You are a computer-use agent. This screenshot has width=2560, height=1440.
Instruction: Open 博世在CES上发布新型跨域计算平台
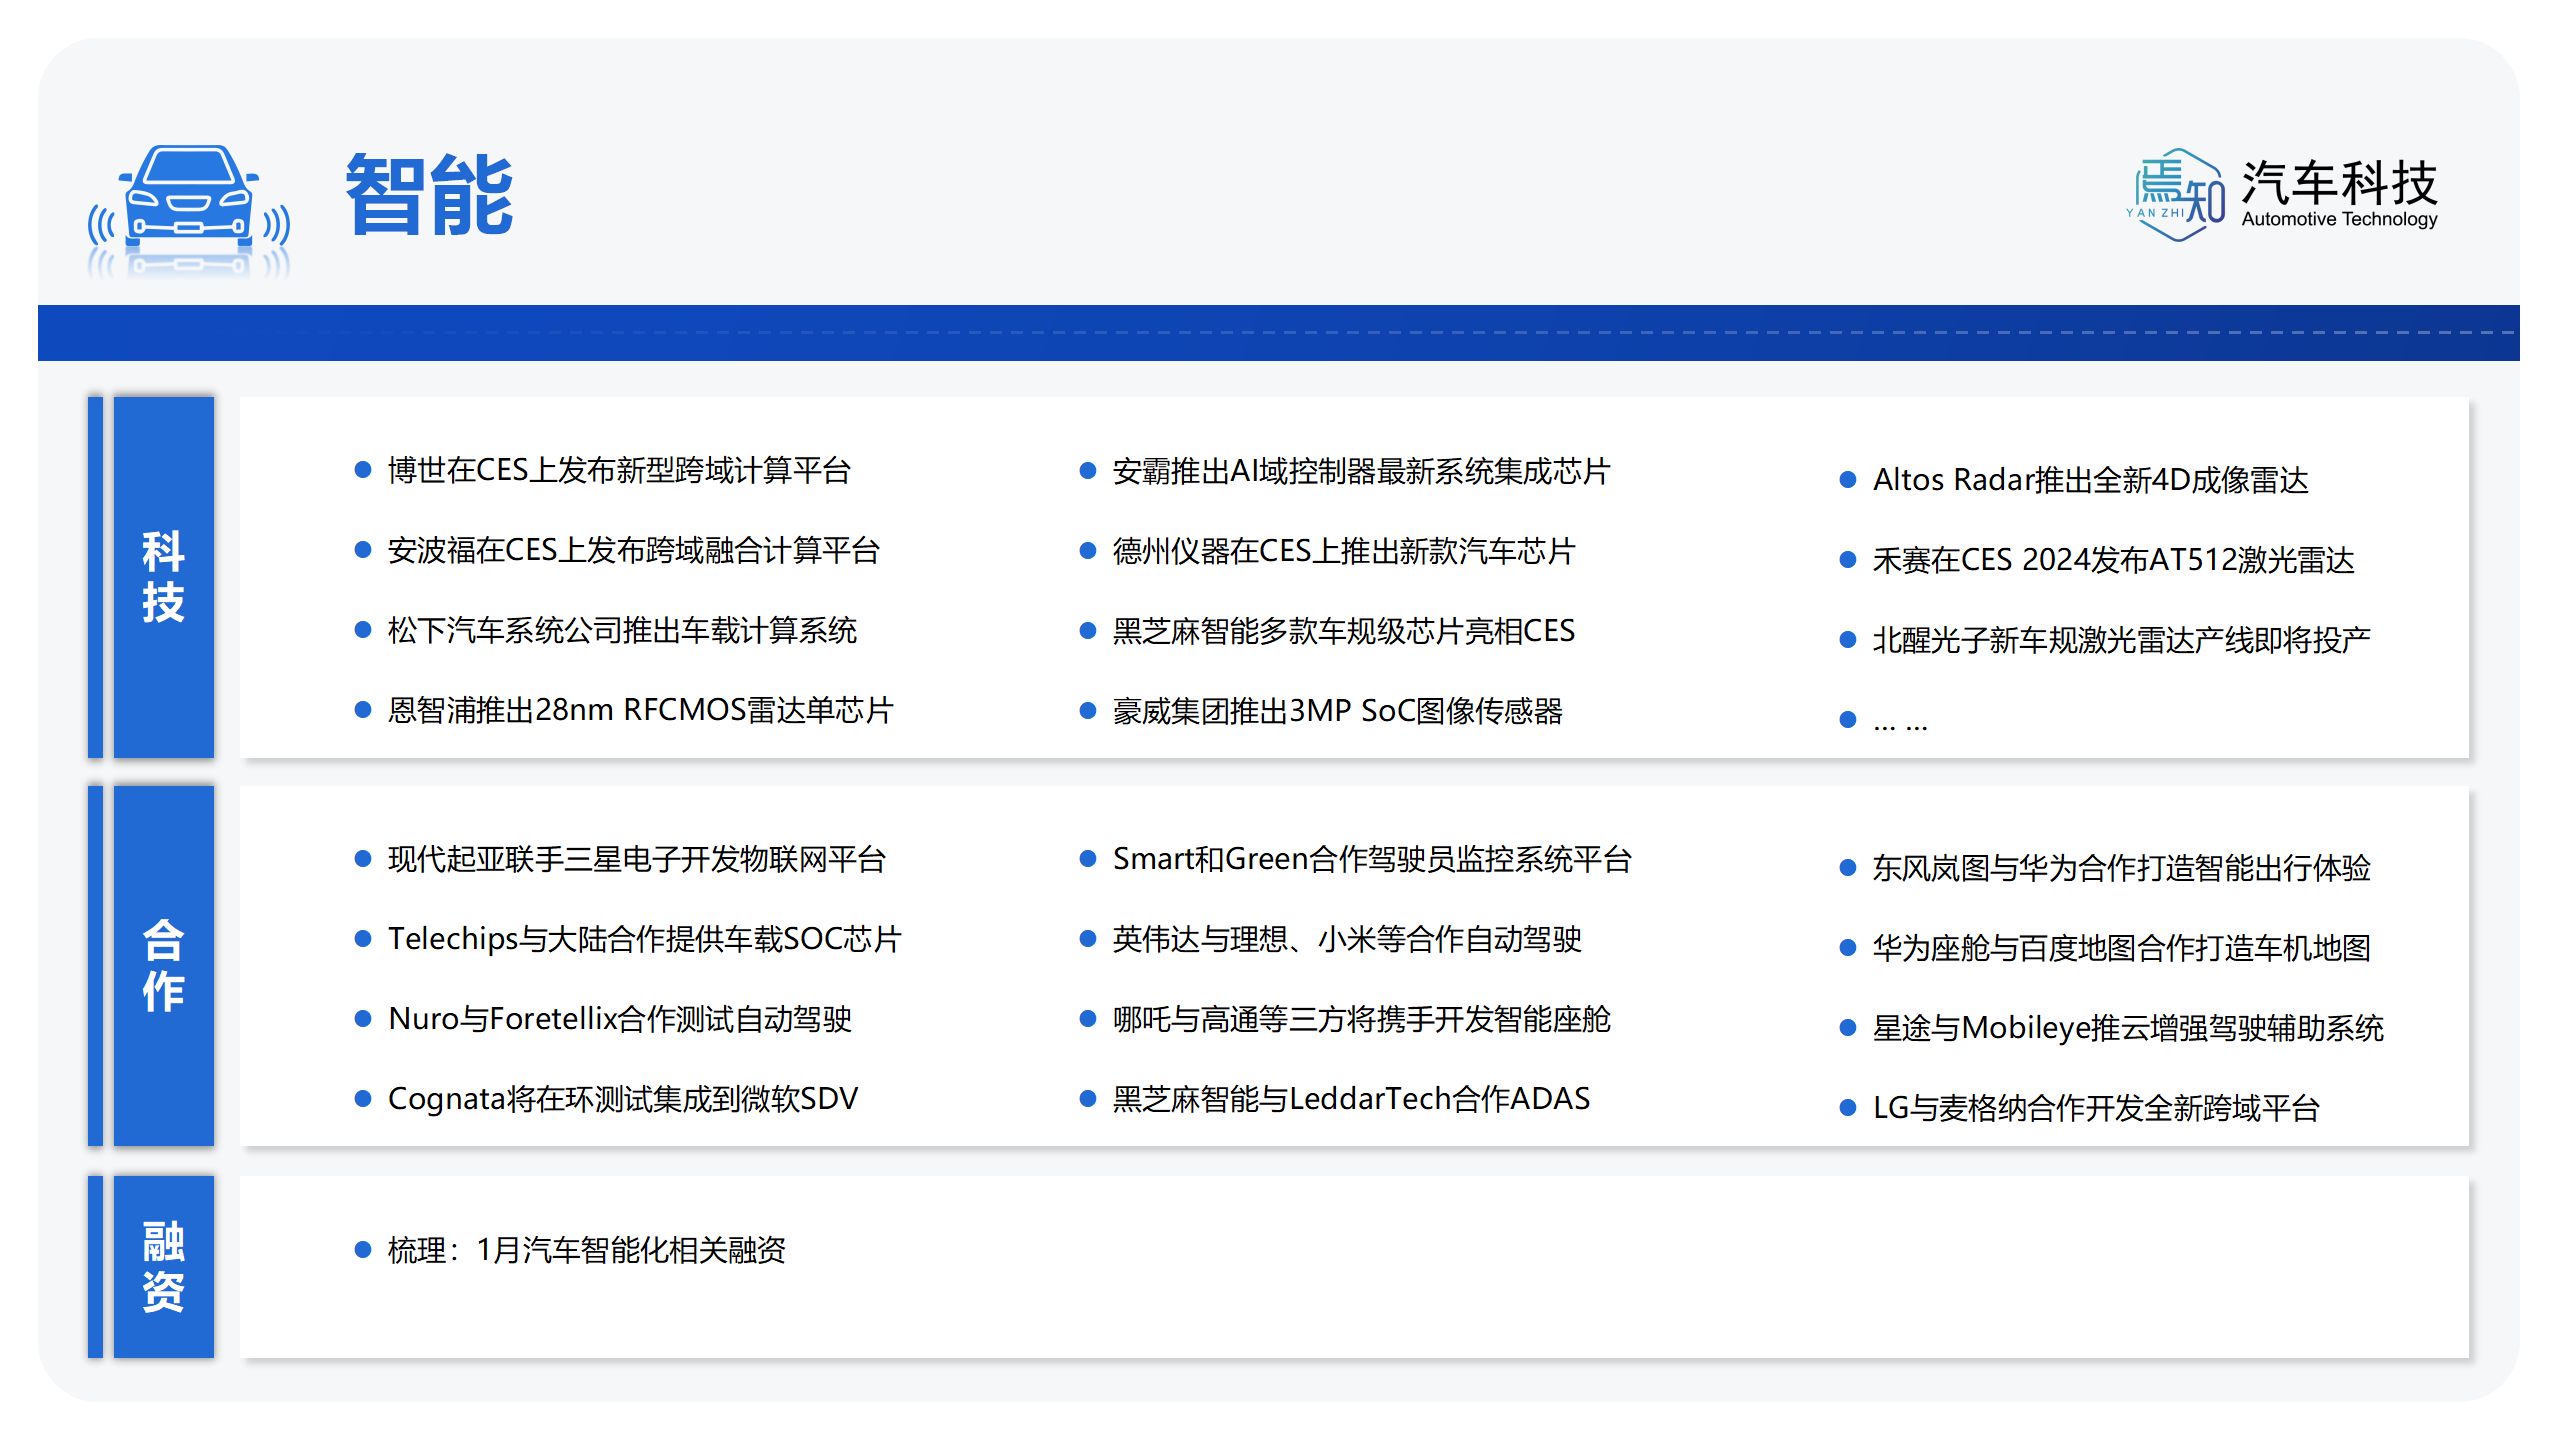[x=619, y=470]
